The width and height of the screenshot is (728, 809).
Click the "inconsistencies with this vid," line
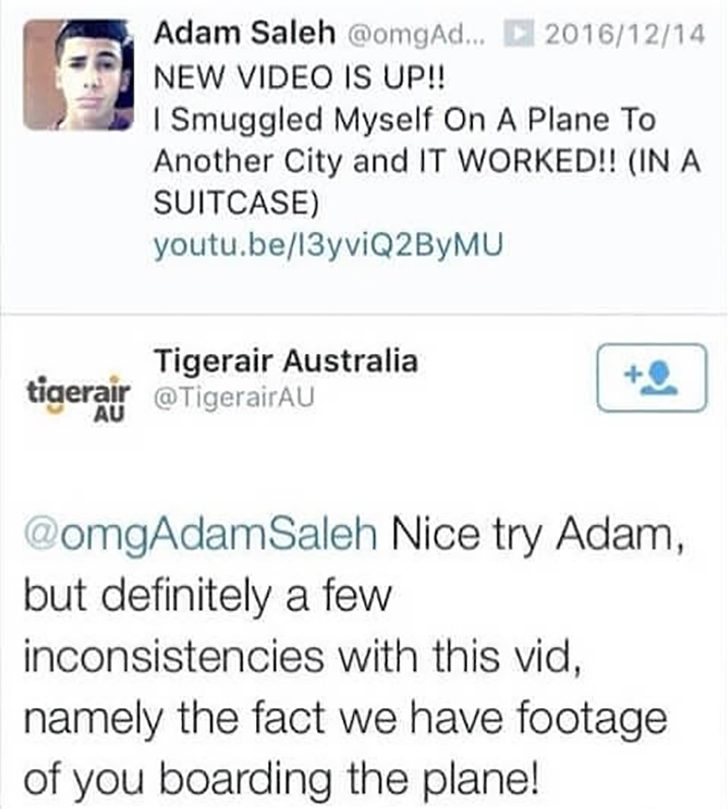pyautogui.click(x=302, y=656)
